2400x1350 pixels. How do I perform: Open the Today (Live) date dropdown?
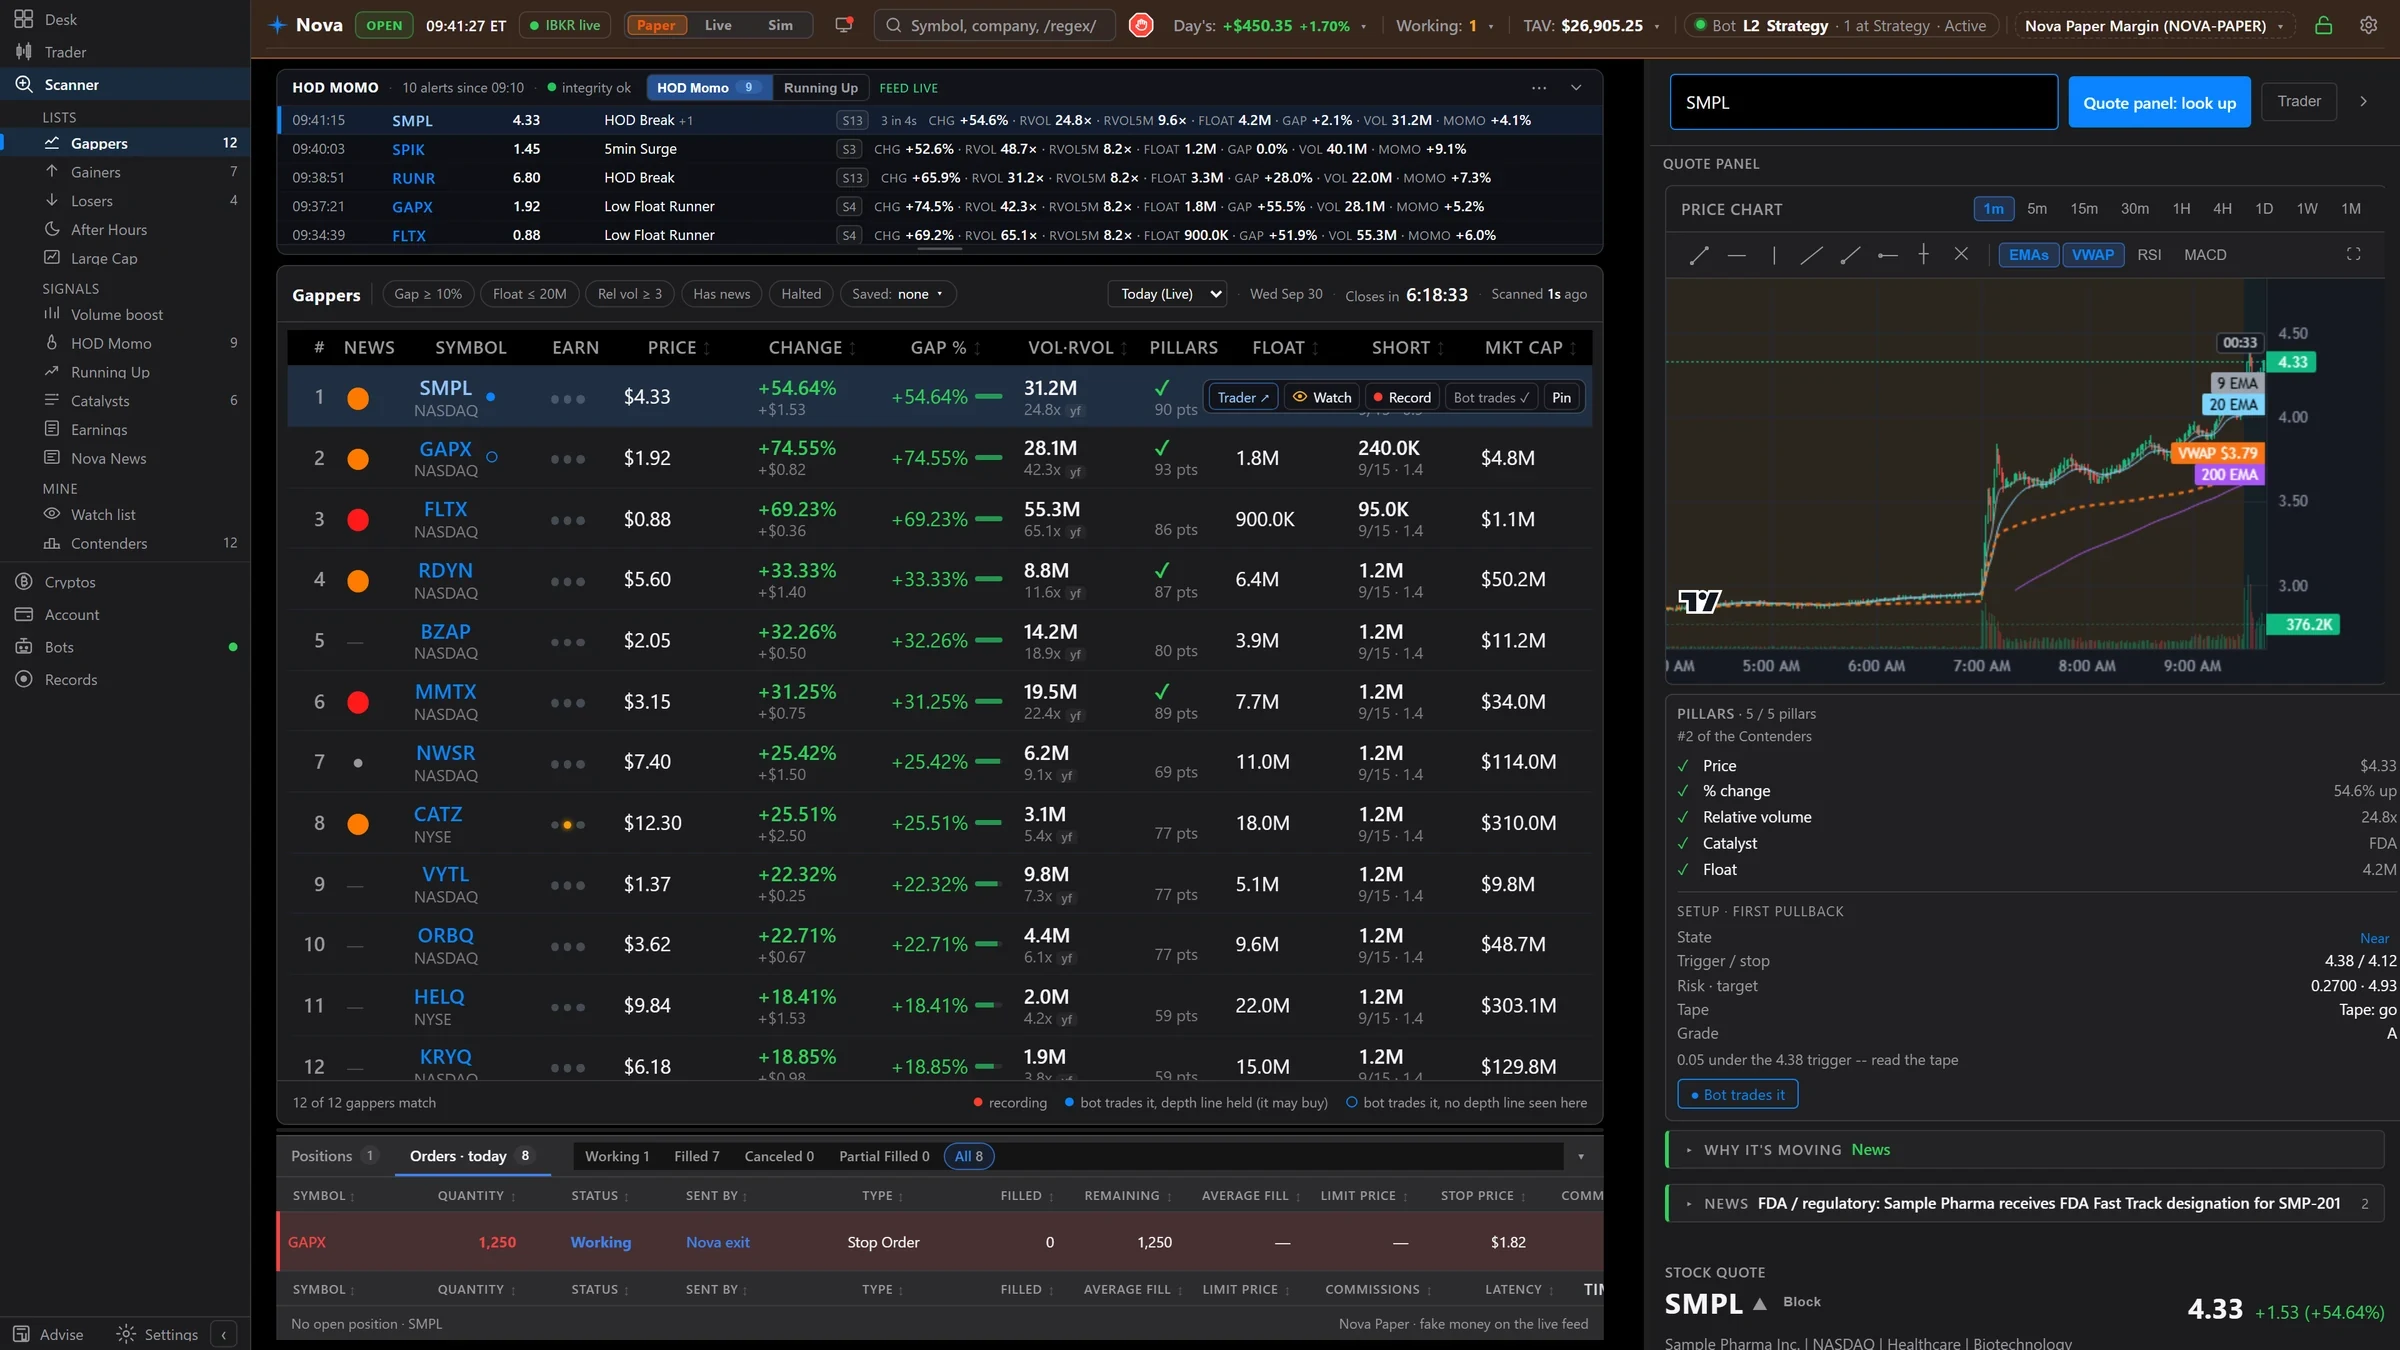tap(1168, 294)
